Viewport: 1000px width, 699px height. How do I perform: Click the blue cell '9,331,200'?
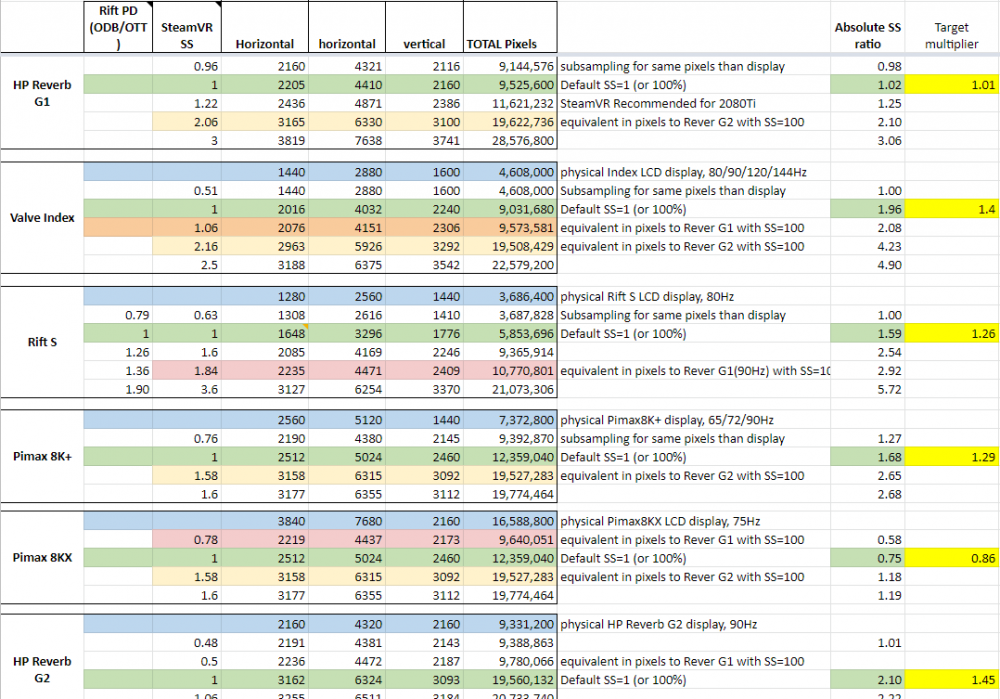510,624
